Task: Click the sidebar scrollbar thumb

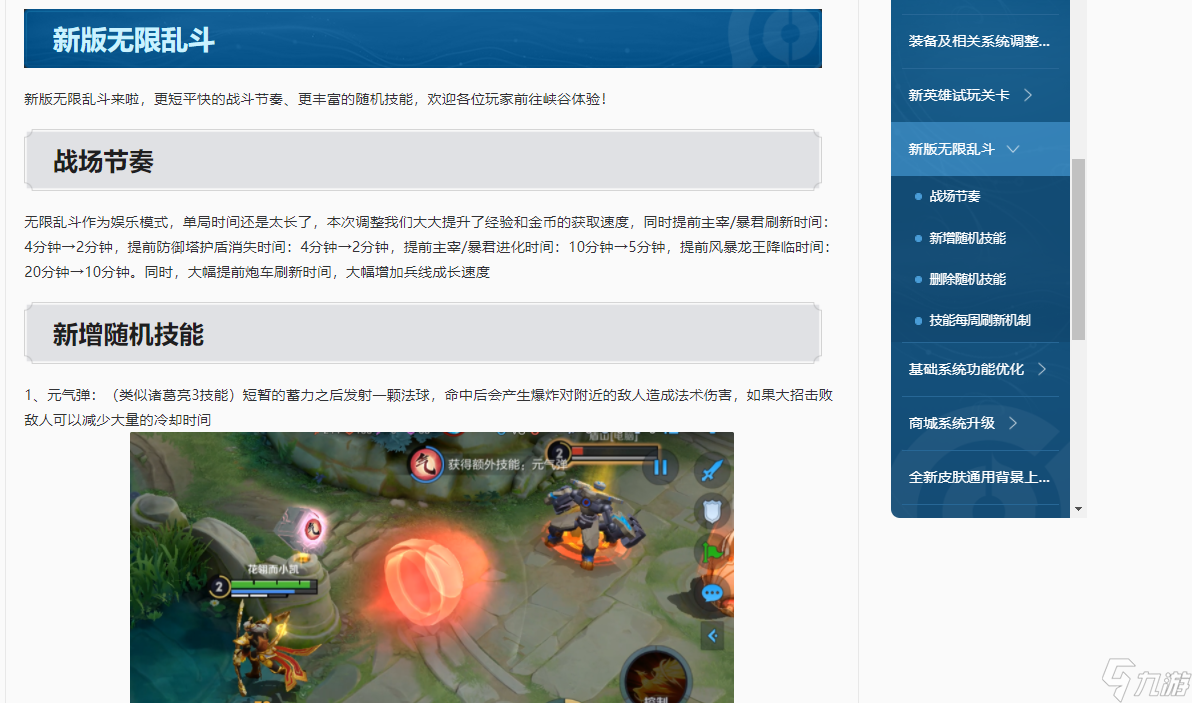Action: click(x=1078, y=249)
